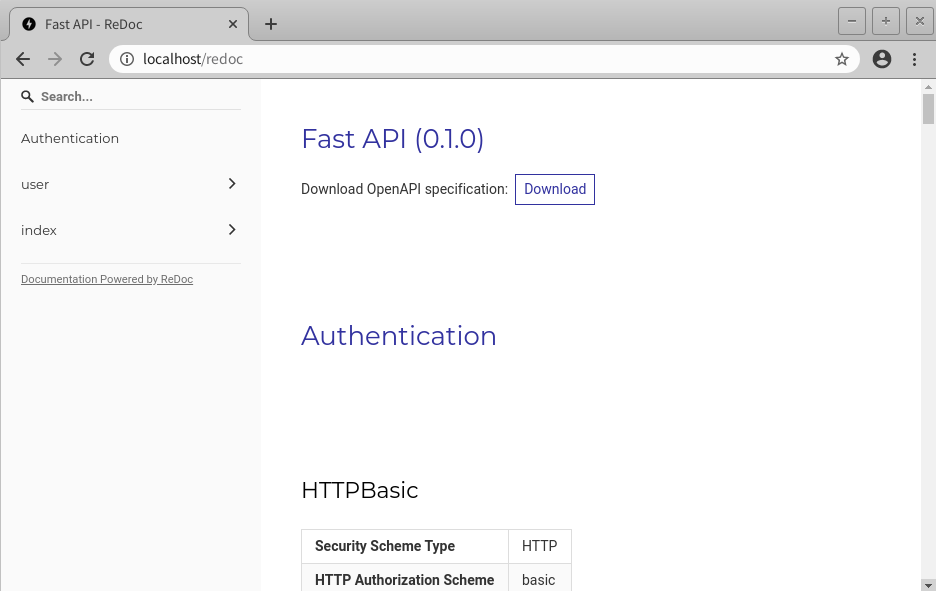The width and height of the screenshot is (936, 591).
Task: Click the search magnifier icon in sidebar
Action: tap(27, 96)
